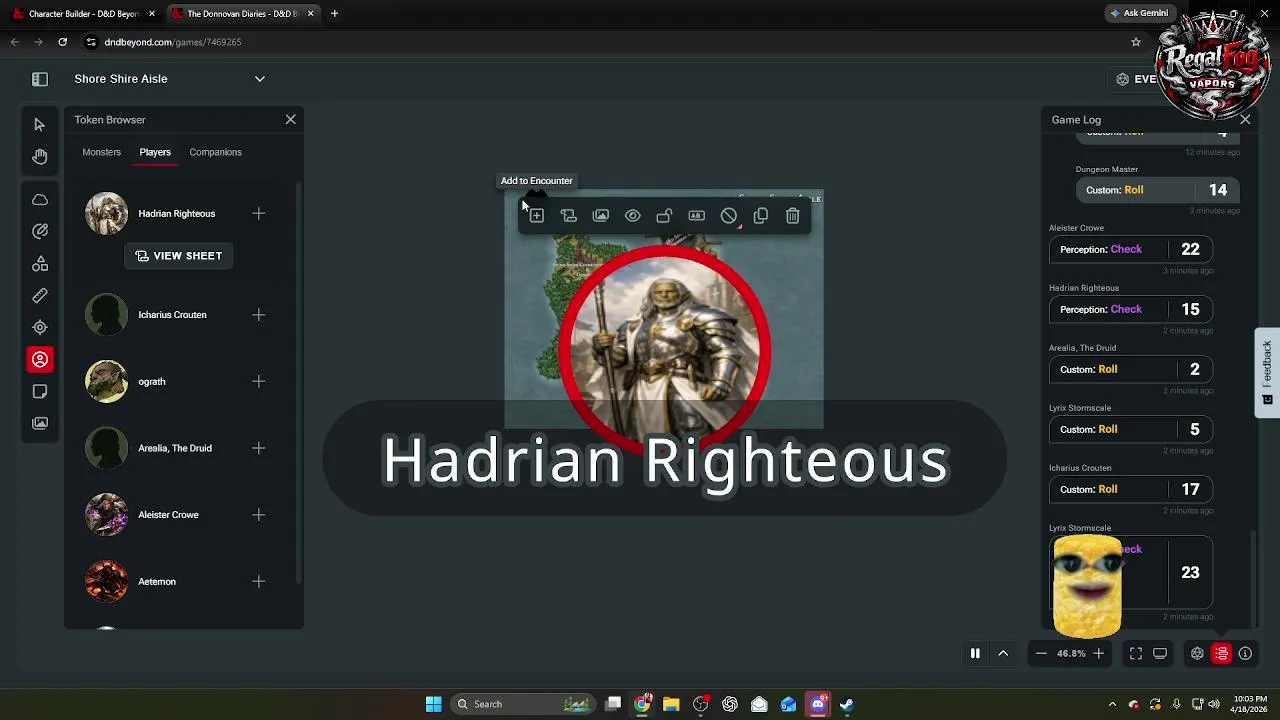
Task: Click Dungeon Master Custom Roll 14 entry
Action: [x=1158, y=190]
